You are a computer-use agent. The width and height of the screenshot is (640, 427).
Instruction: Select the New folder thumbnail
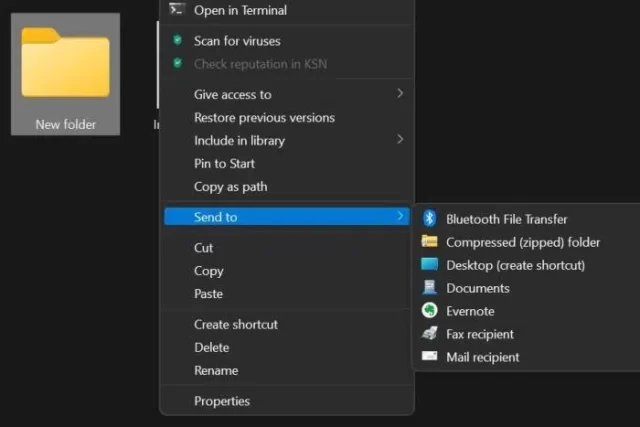pyautogui.click(x=65, y=74)
